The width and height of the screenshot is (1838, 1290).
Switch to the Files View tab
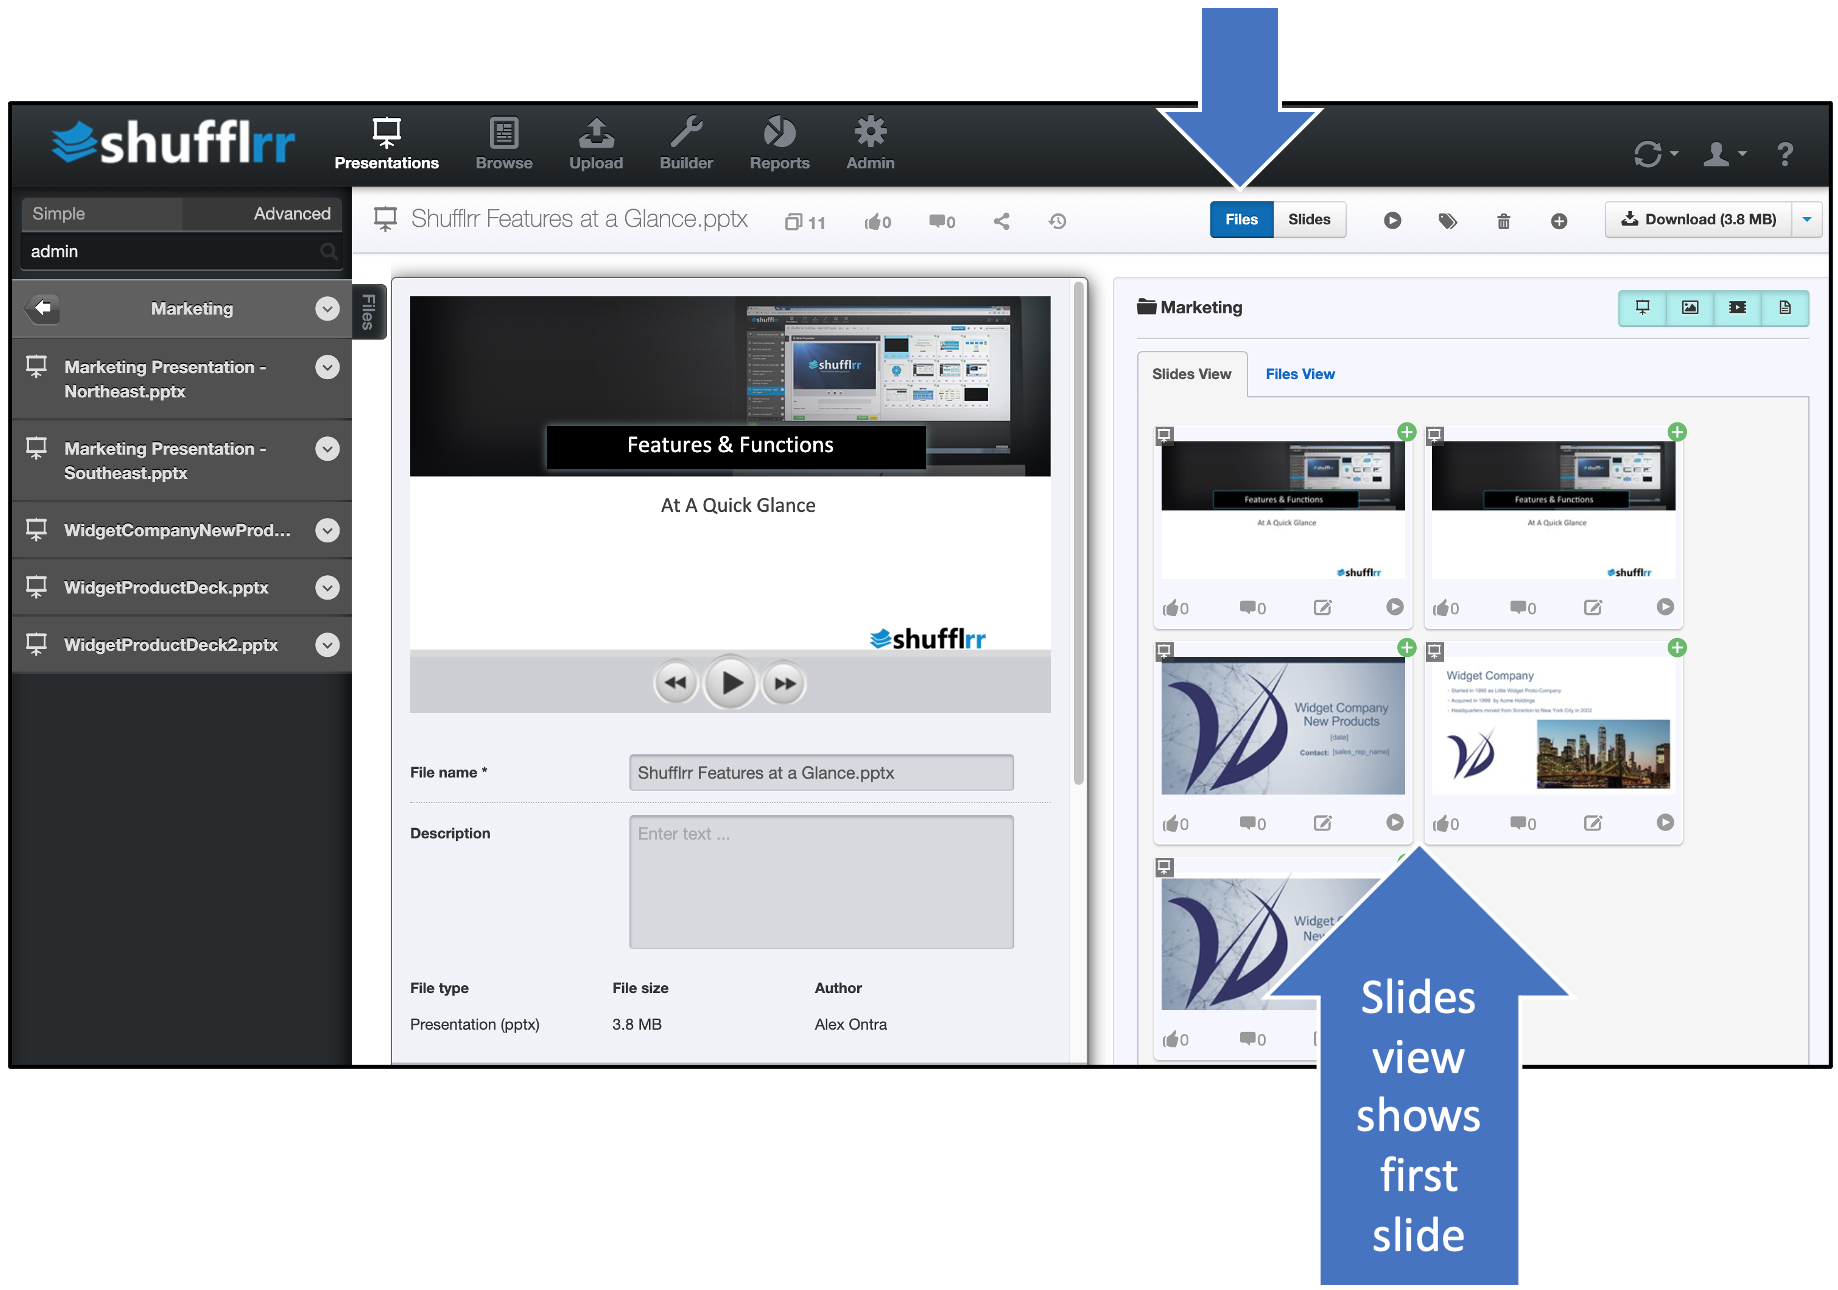(x=1300, y=374)
